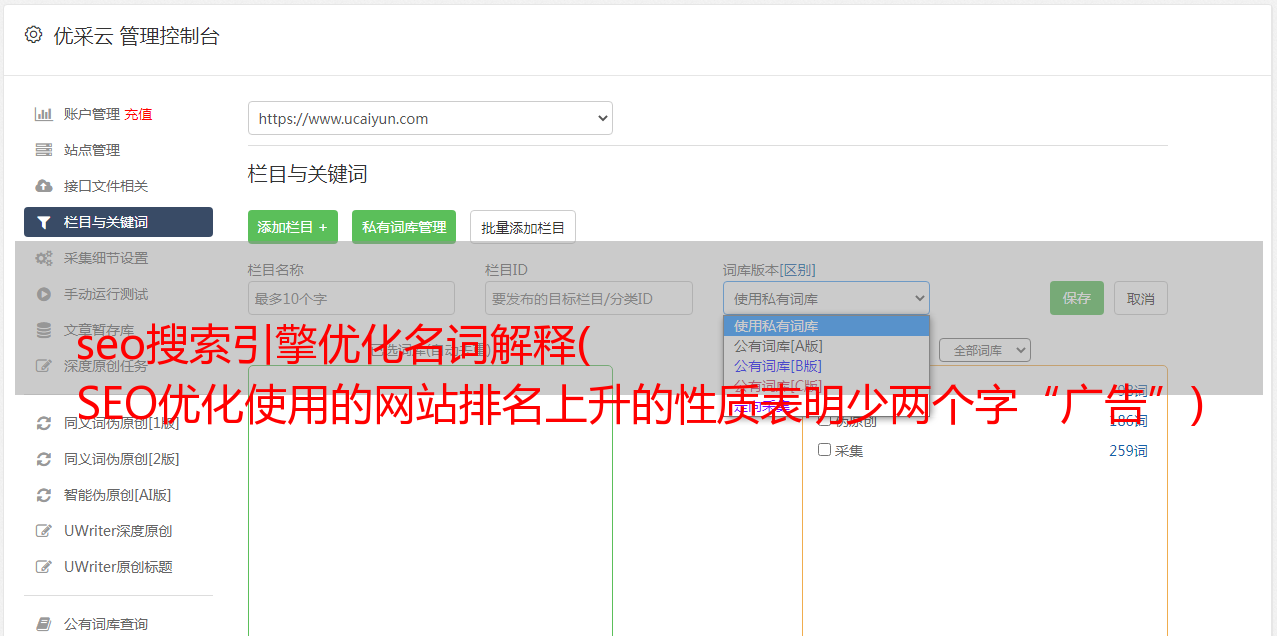Open the https://www.ucaiyun.com site dropdown
Image resolution: width=1277 pixels, height=636 pixels.
coord(430,118)
